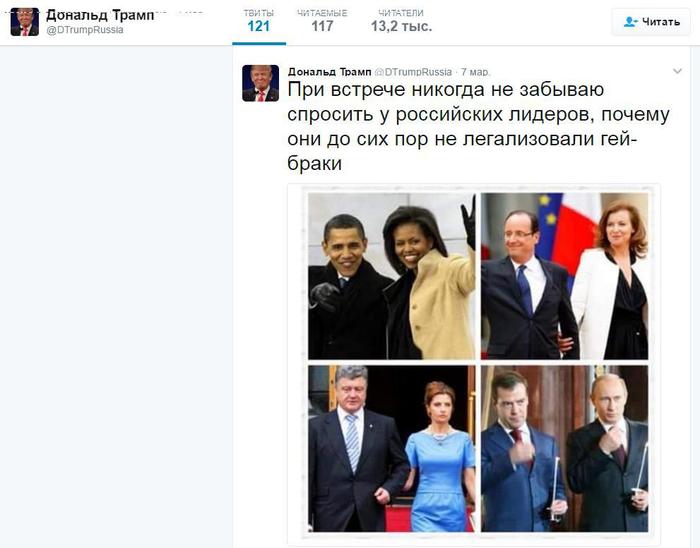This screenshot has width=700, height=548.
Task: Open the Читаемые 117 tab
Action: click(x=322, y=21)
